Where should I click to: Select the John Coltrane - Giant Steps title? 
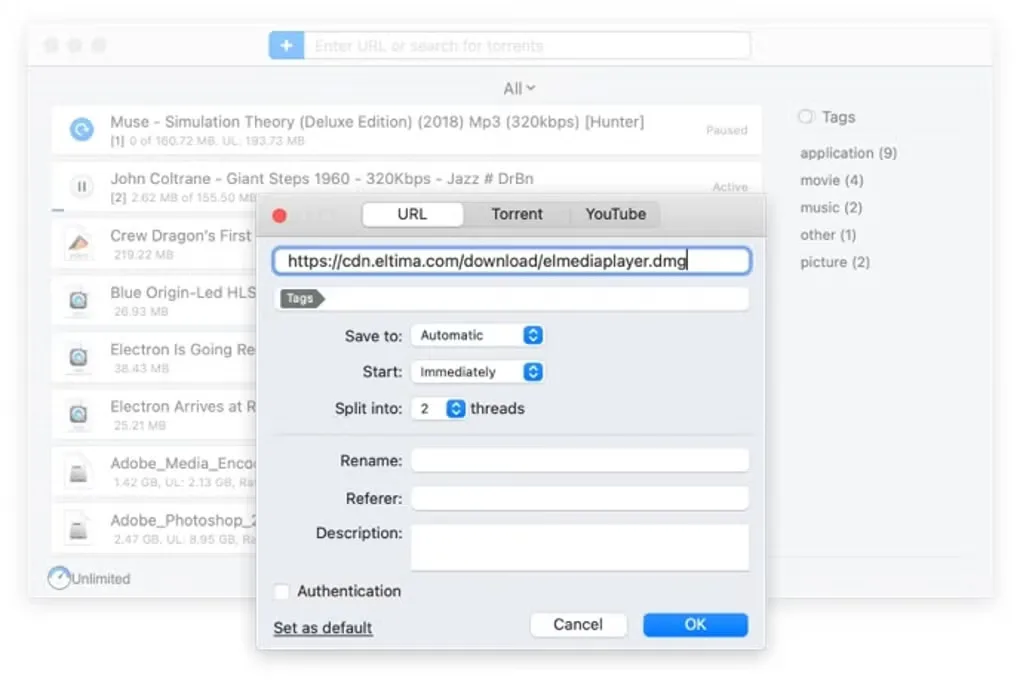tap(322, 178)
